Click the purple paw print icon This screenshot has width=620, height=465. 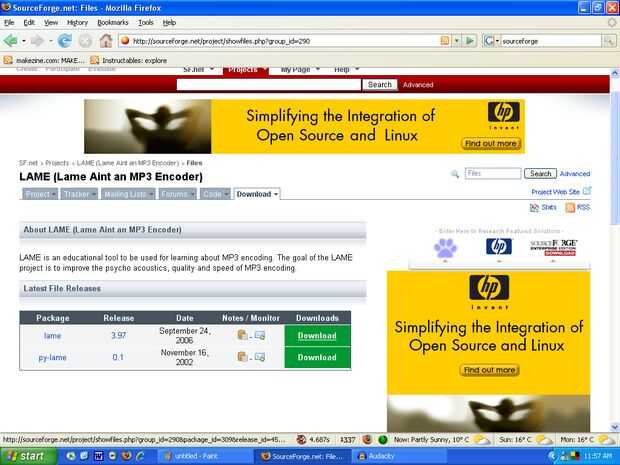(x=445, y=248)
